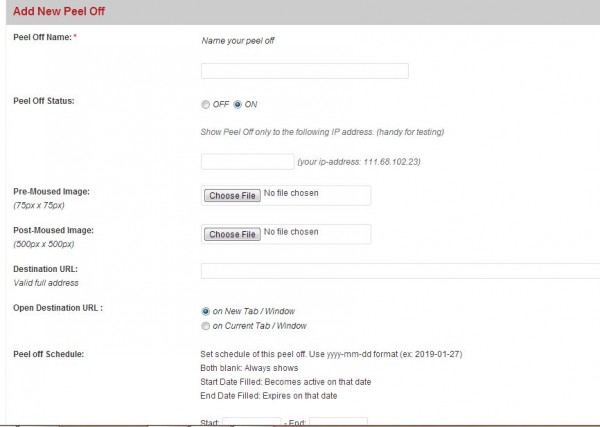Click "No file chosen" beside Pre-Moused Image

(291, 193)
